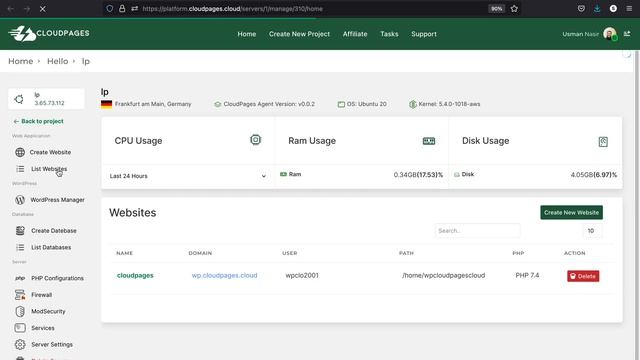
Task: Bookmark this page with star icon
Action: (x=514, y=9)
